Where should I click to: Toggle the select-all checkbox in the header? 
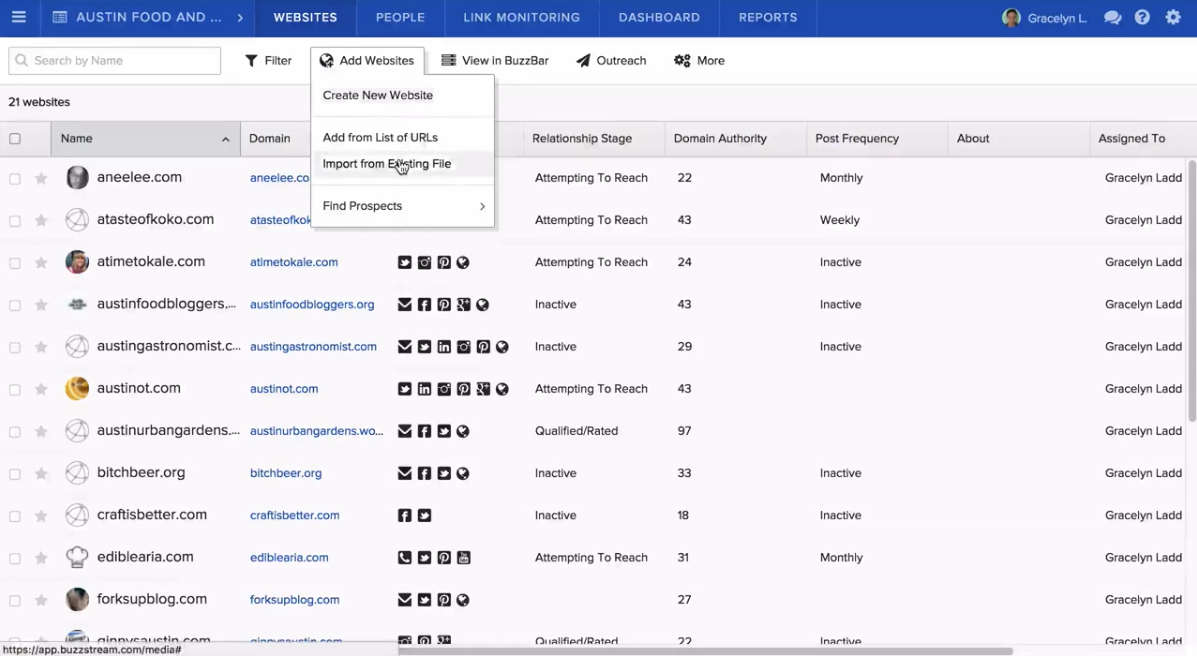[15, 138]
